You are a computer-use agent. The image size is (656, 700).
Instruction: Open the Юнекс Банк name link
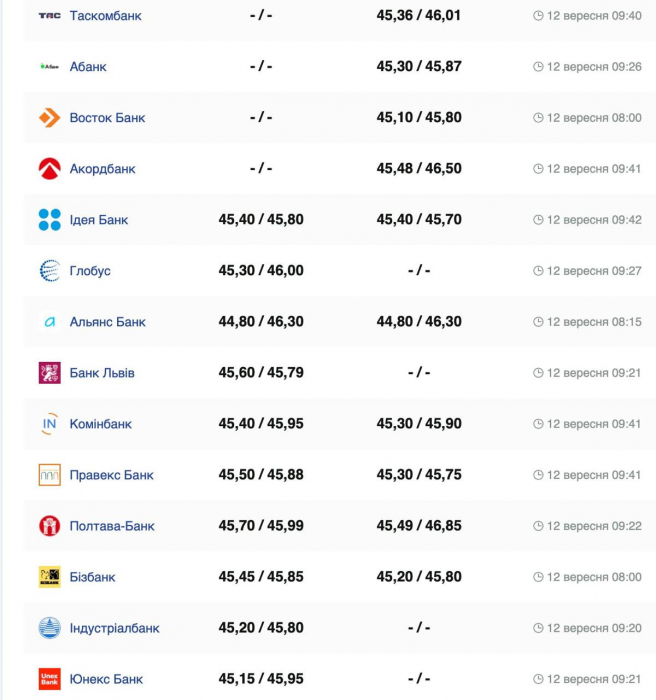click(x=106, y=679)
